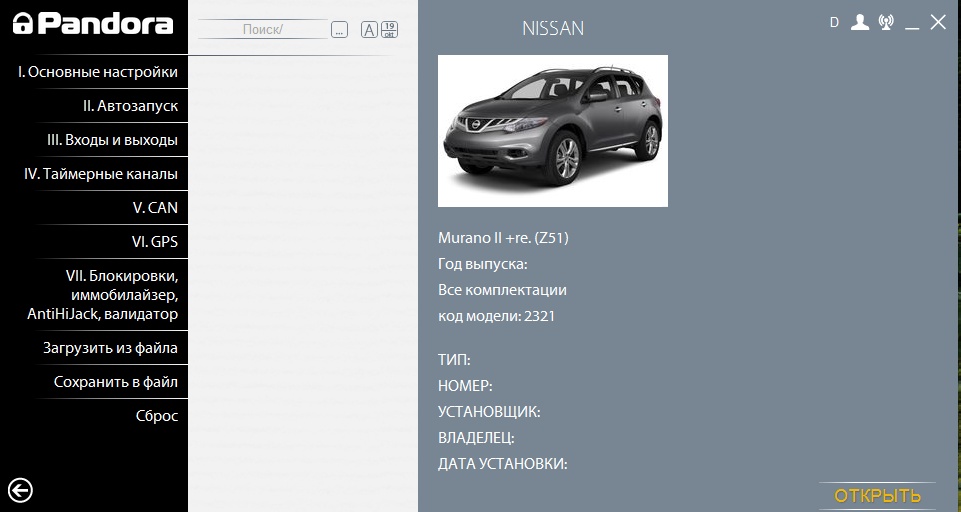Go to III. Входы и выходы
961x512 pixels.
pos(112,140)
